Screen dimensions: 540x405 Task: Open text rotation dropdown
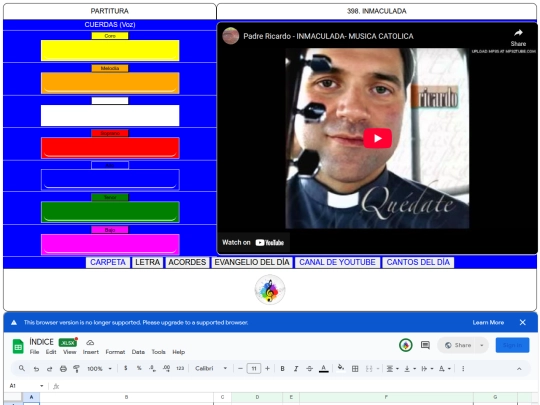point(445,368)
